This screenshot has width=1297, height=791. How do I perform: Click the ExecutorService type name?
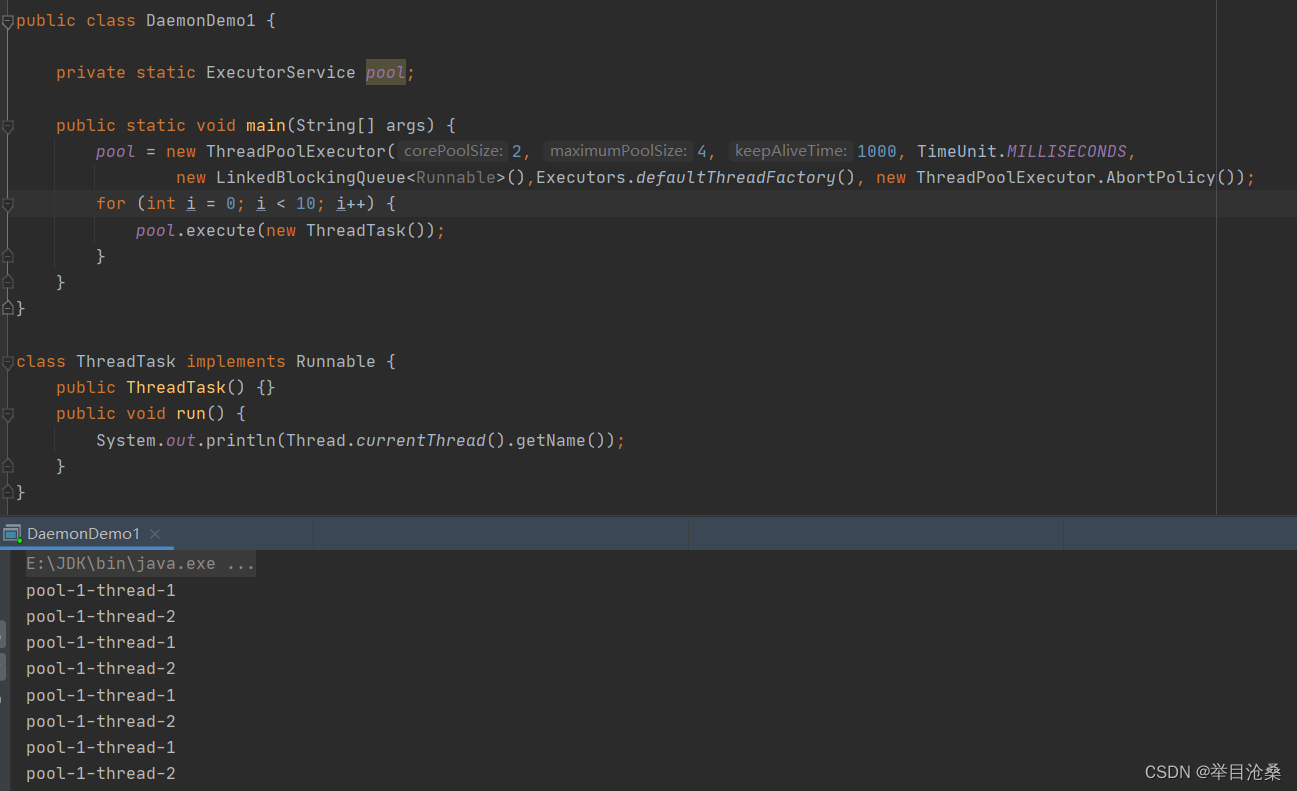point(281,73)
